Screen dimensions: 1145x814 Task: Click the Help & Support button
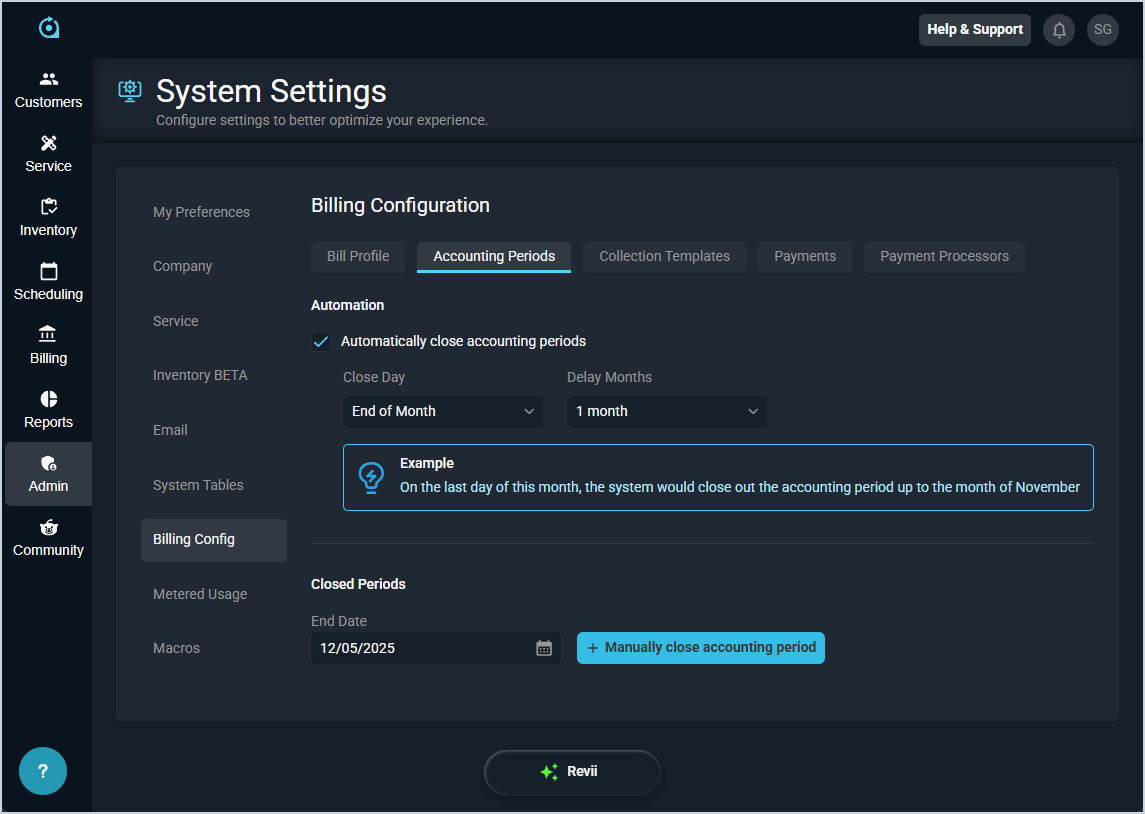pyautogui.click(x=974, y=30)
